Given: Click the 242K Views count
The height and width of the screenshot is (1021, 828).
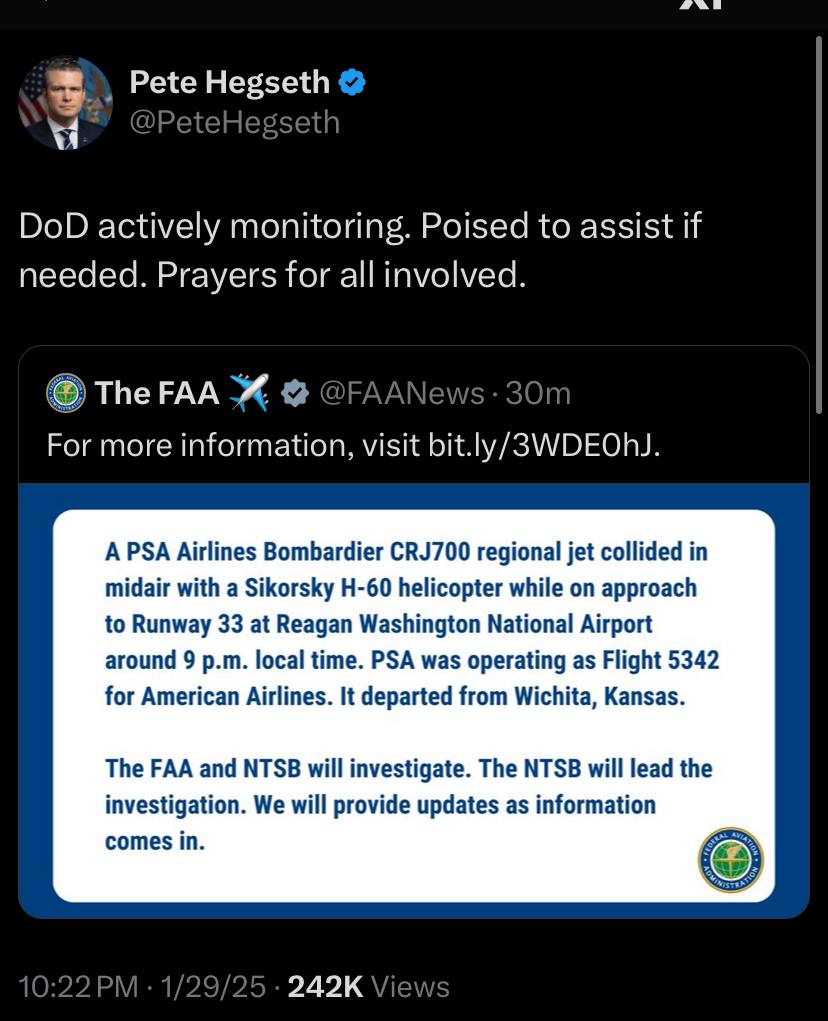Looking at the screenshot, I should click(x=368, y=986).
